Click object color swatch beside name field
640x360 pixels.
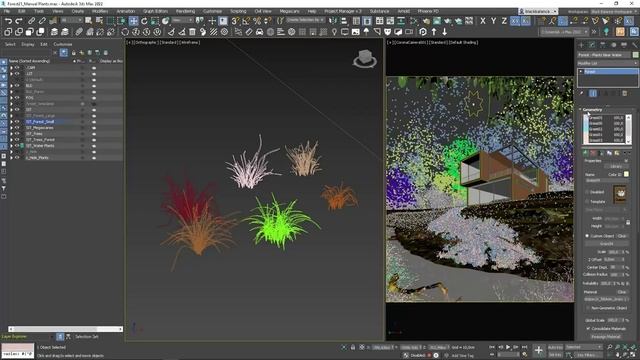[635, 55]
